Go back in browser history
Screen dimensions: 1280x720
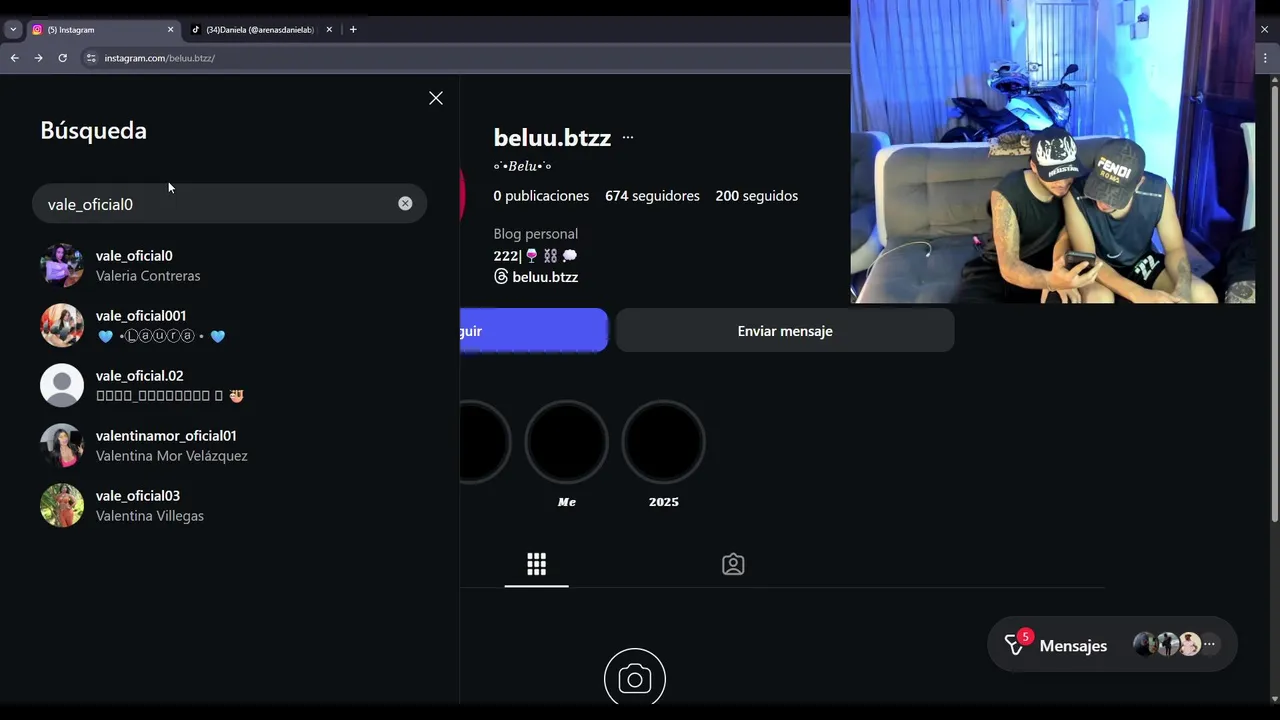click(15, 58)
